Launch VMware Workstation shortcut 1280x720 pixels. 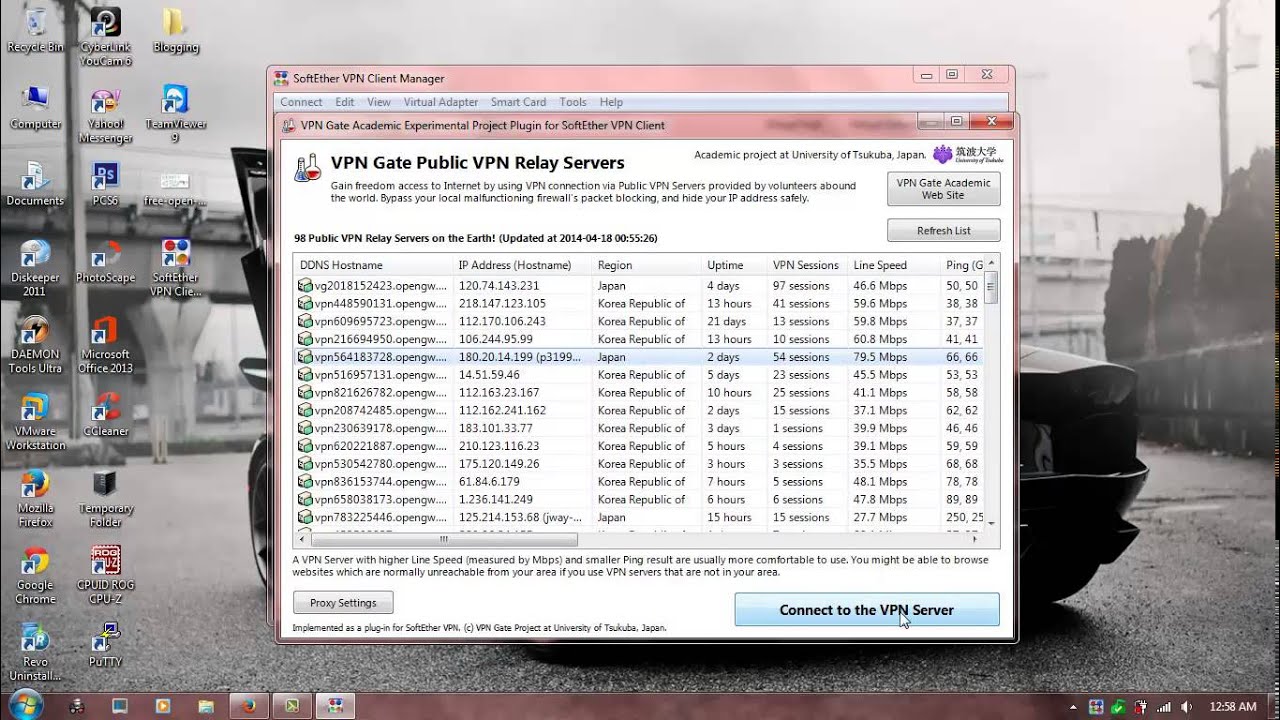(x=35, y=421)
